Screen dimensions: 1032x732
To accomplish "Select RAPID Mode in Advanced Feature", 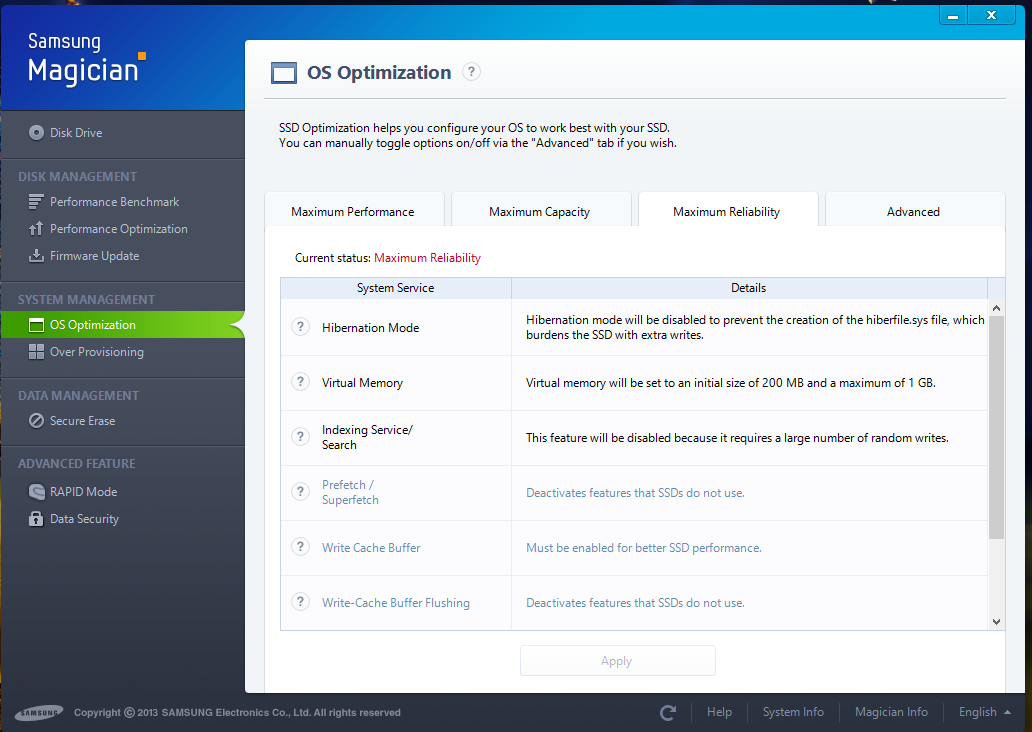I will coord(83,491).
